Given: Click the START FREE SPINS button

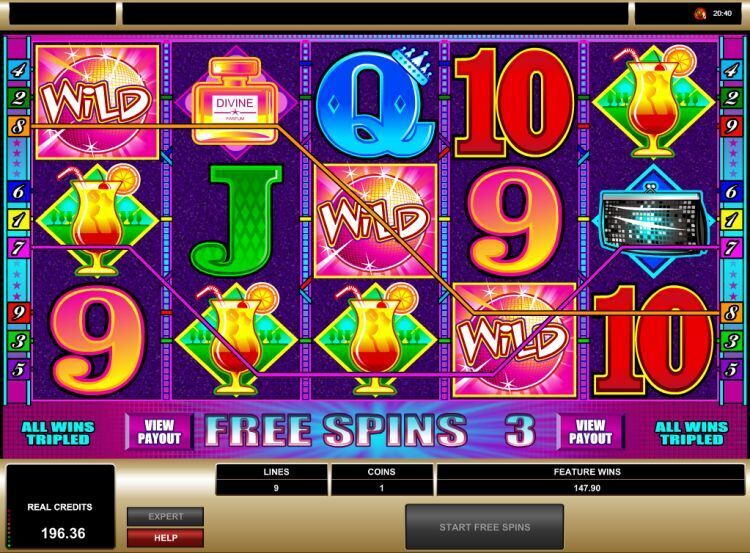Looking at the screenshot, I should tap(485, 527).
